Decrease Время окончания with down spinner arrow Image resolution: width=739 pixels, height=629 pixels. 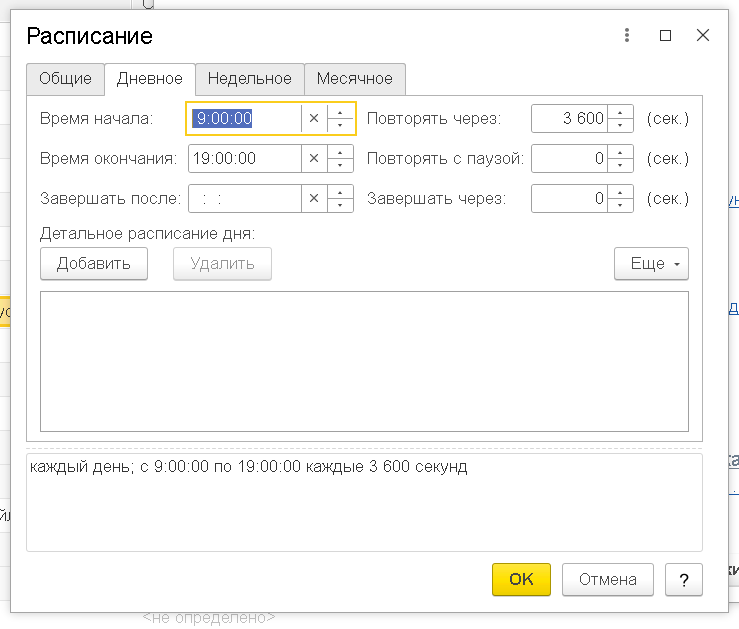[341, 165]
